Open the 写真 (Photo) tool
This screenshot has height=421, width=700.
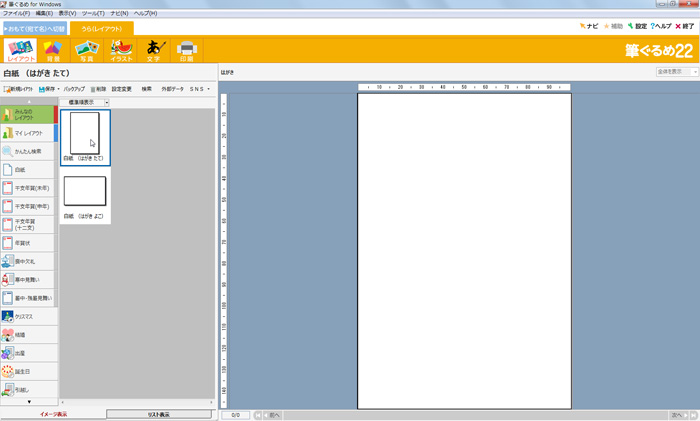(x=87, y=51)
